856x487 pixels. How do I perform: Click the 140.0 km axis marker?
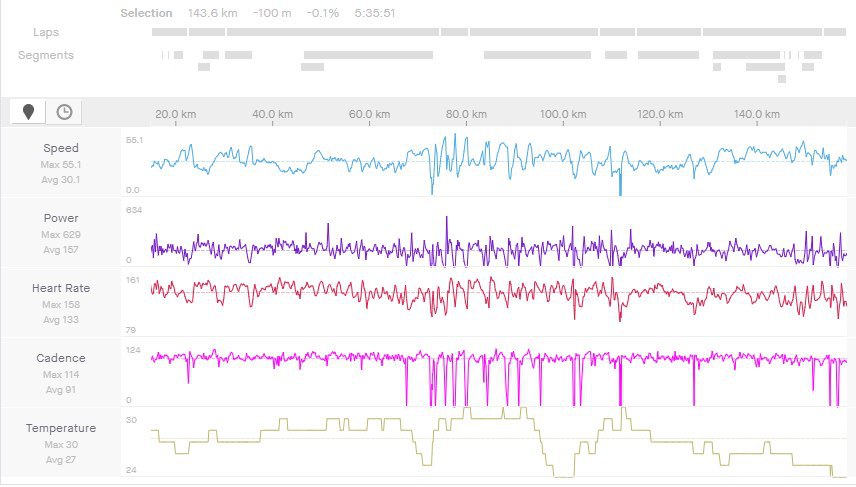[x=757, y=114]
